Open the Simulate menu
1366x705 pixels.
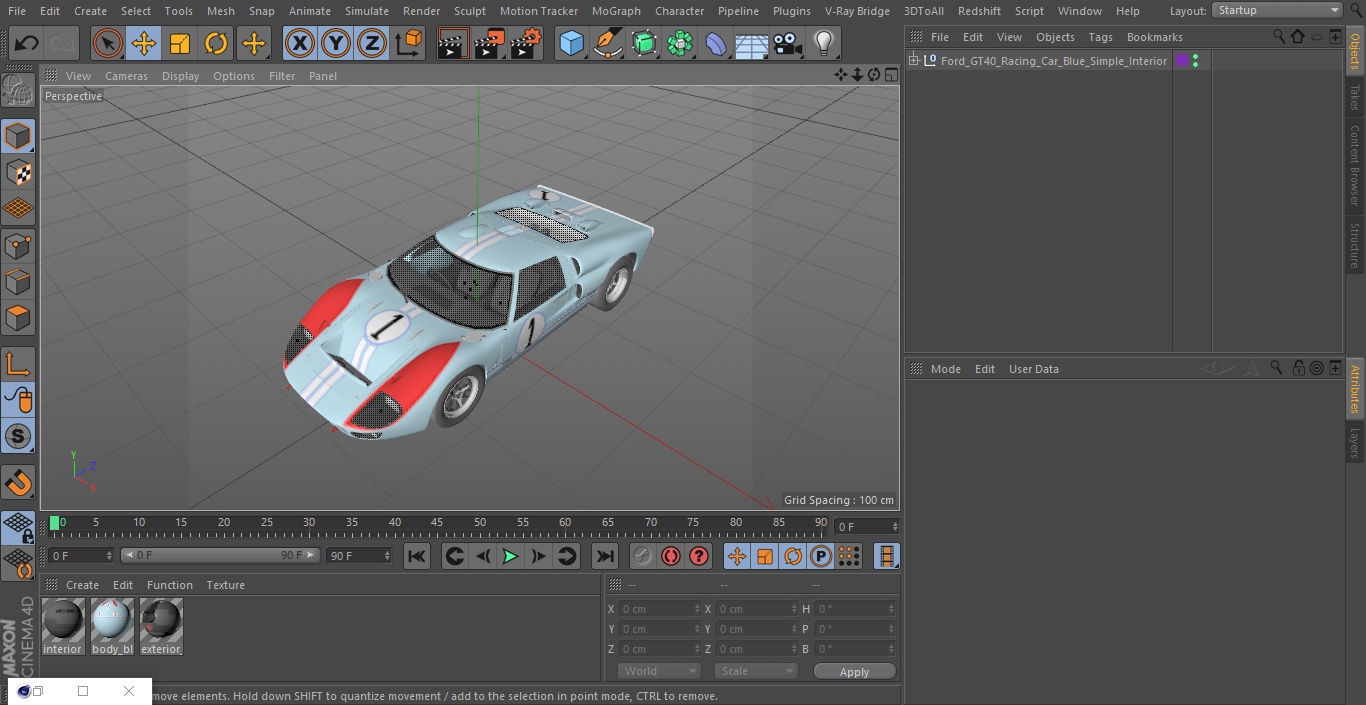tap(366, 11)
